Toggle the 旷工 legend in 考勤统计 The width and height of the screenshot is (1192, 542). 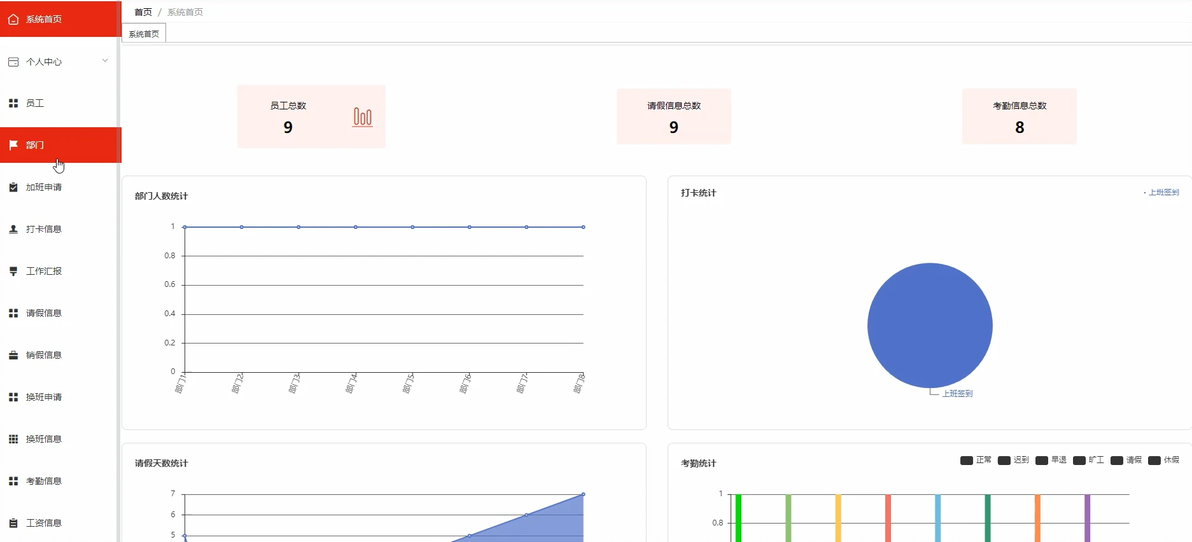(x=1089, y=461)
